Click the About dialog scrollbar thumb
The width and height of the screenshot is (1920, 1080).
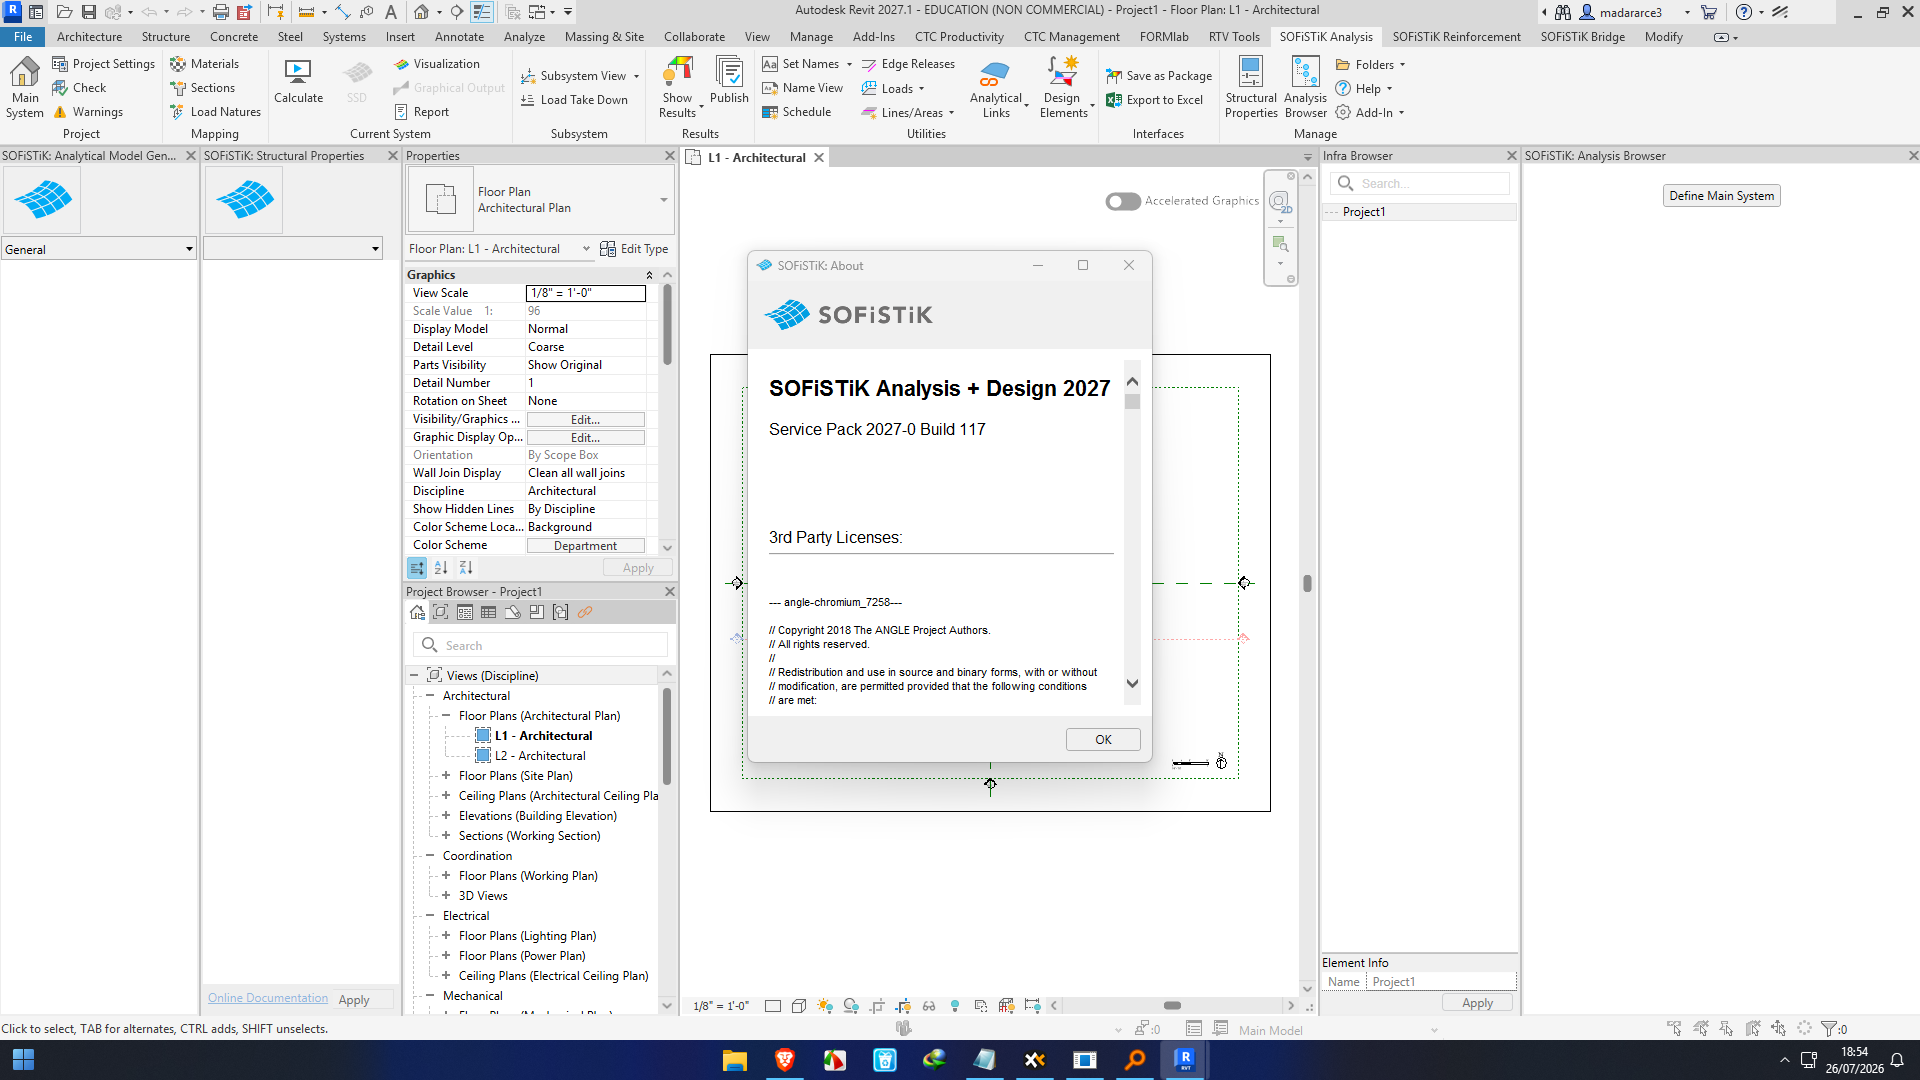click(1132, 402)
